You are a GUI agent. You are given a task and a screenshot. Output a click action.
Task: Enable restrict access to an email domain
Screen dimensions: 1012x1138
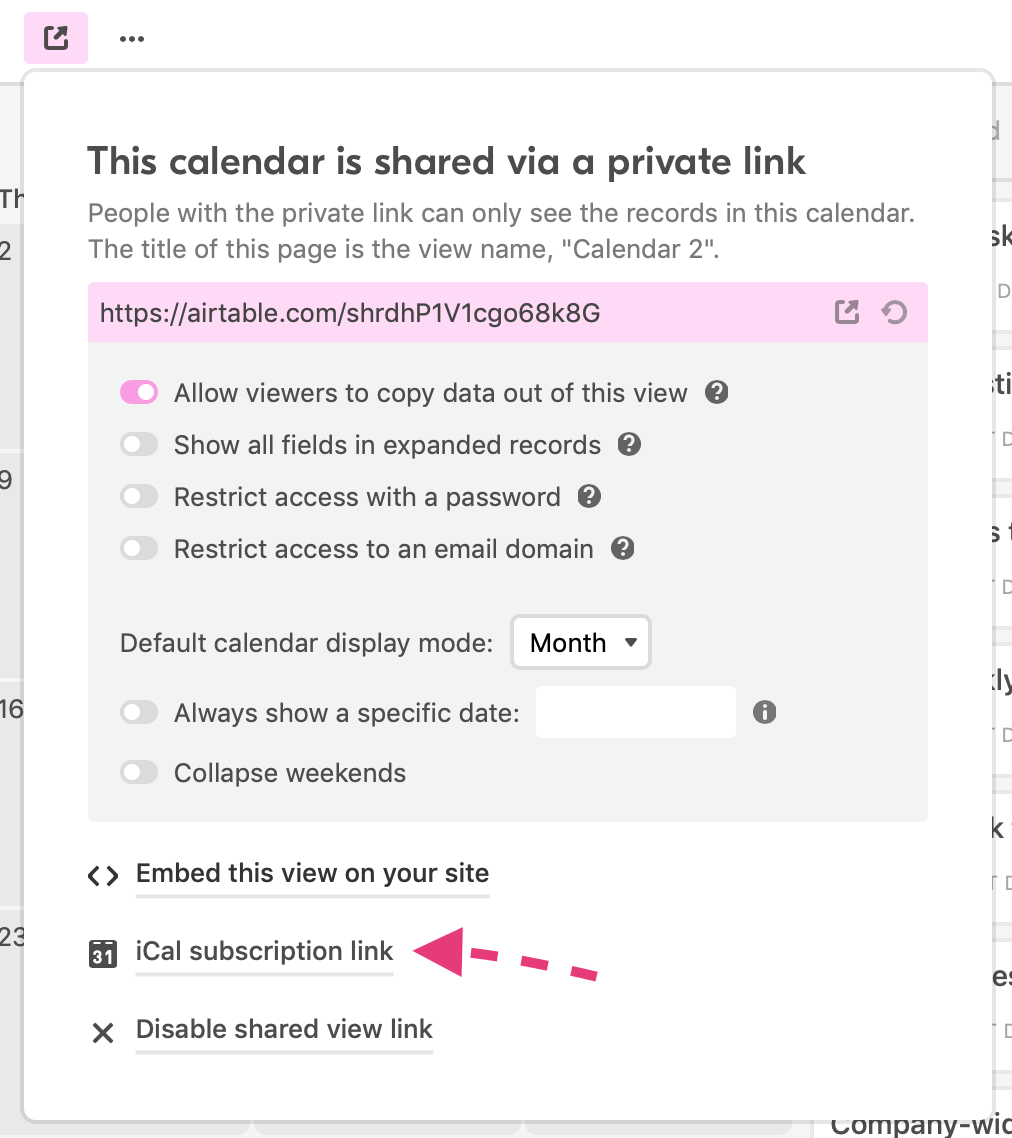[x=139, y=549]
